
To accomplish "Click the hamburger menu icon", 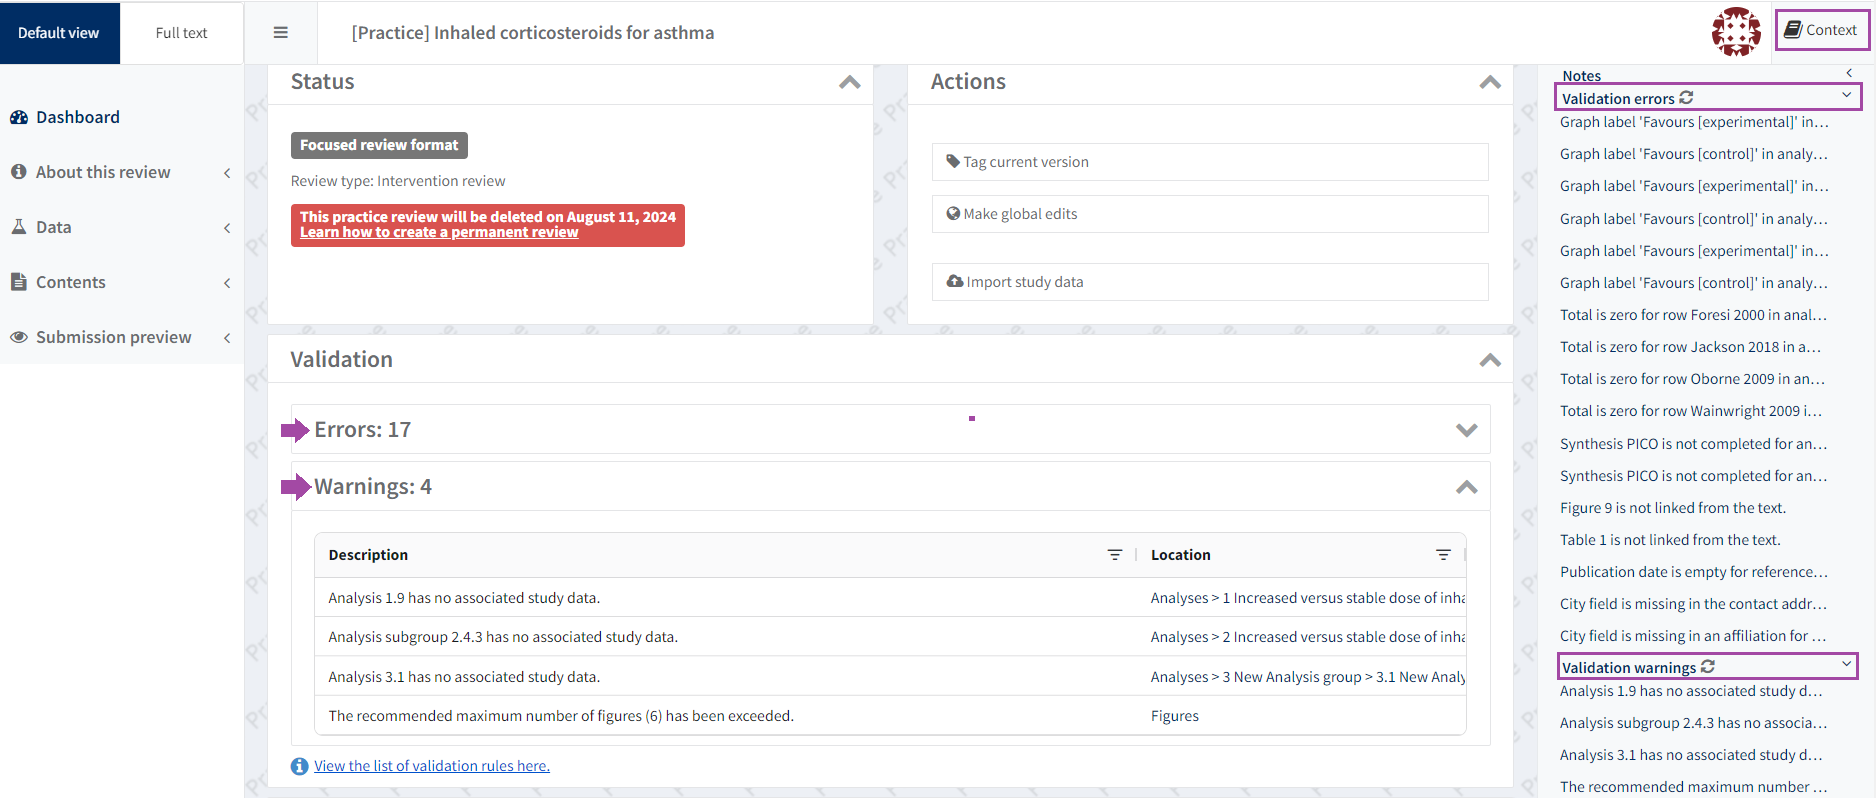I will [281, 33].
